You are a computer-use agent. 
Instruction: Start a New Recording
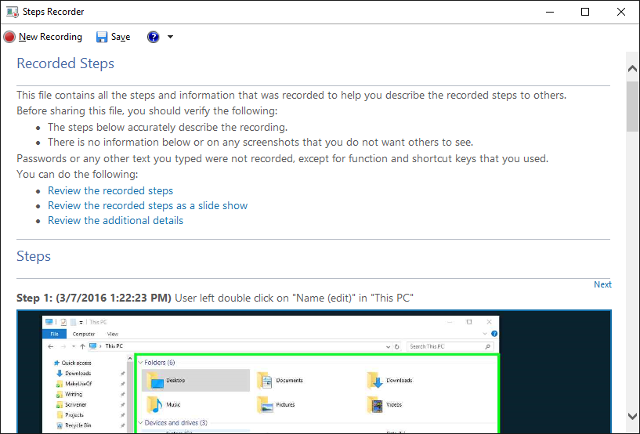43,37
